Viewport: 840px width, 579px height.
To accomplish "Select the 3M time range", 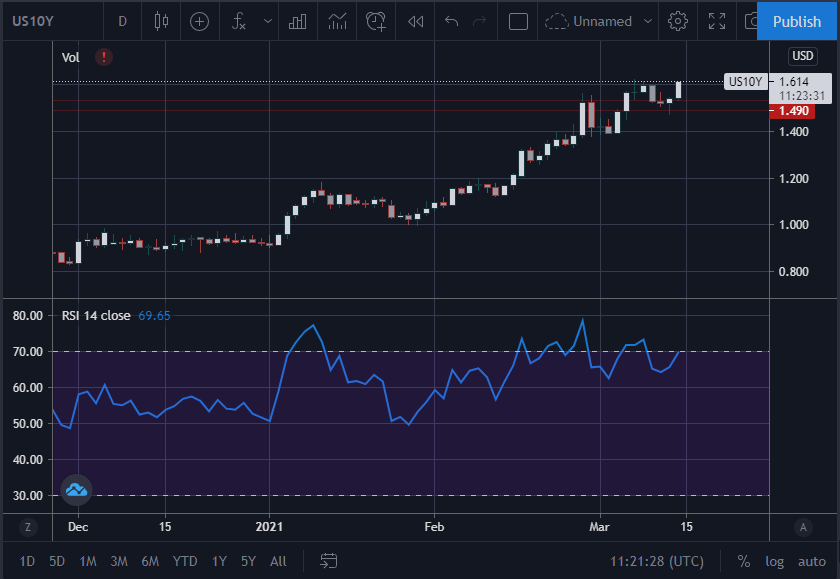I will (119, 561).
